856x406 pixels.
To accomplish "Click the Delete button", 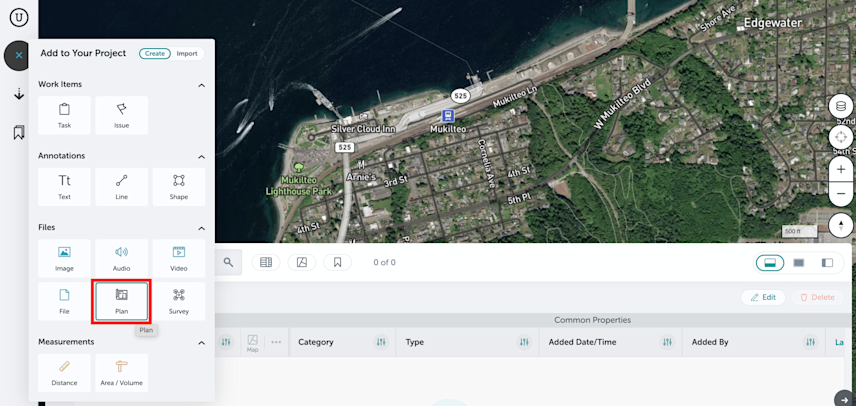I will coord(817,297).
